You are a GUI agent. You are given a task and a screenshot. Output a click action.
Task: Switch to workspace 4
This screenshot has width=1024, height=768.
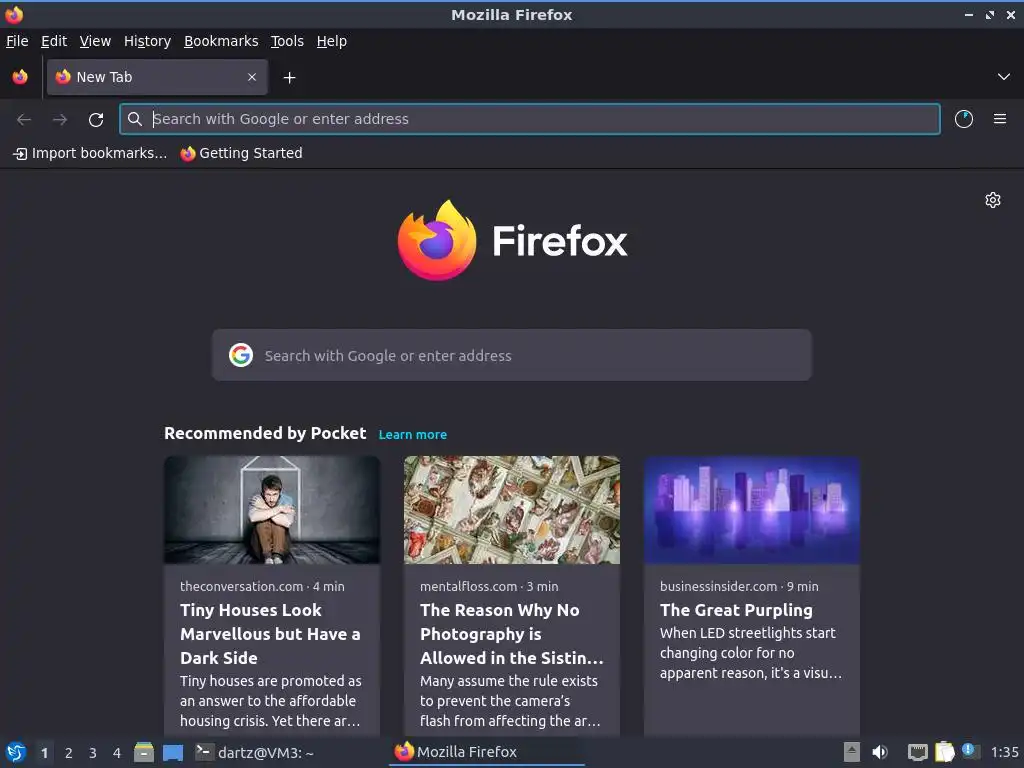[x=117, y=753]
